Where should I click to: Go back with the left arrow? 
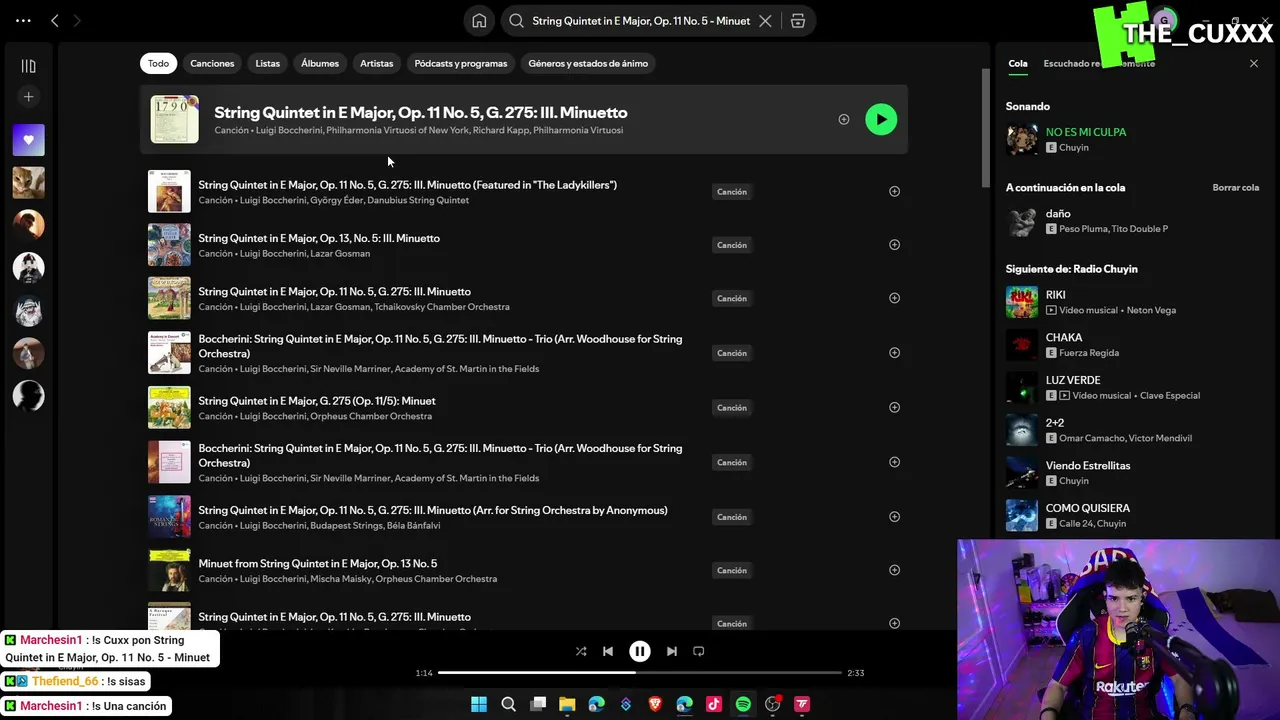tap(55, 20)
